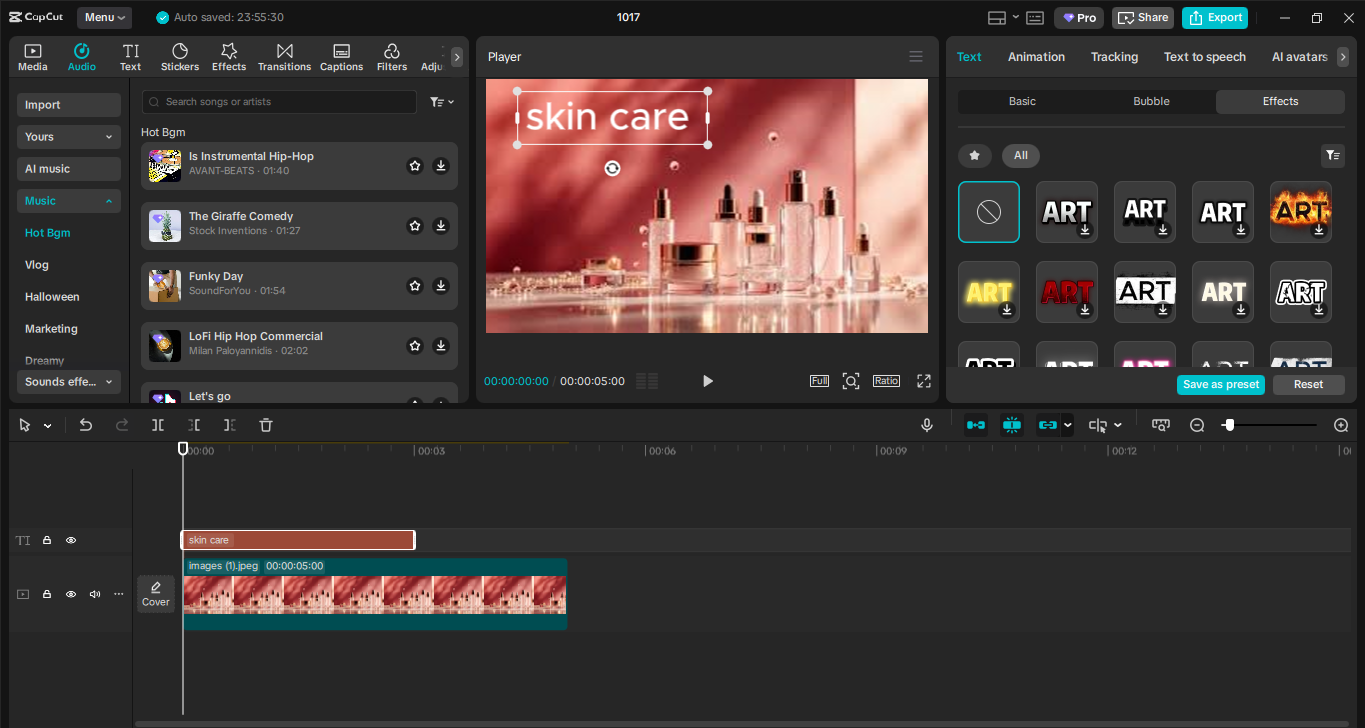This screenshot has height=728, width=1365.
Task: Switch to the Bubble tab
Action: [1150, 101]
